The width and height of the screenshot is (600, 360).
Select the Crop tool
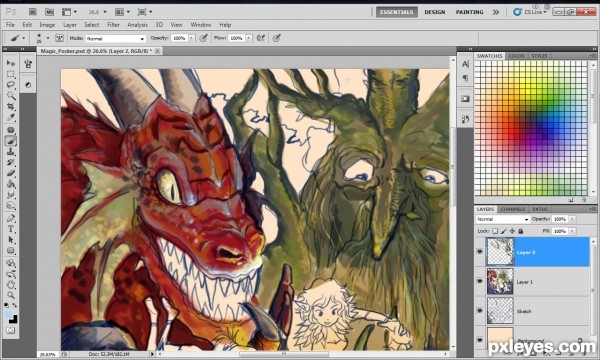[11, 106]
